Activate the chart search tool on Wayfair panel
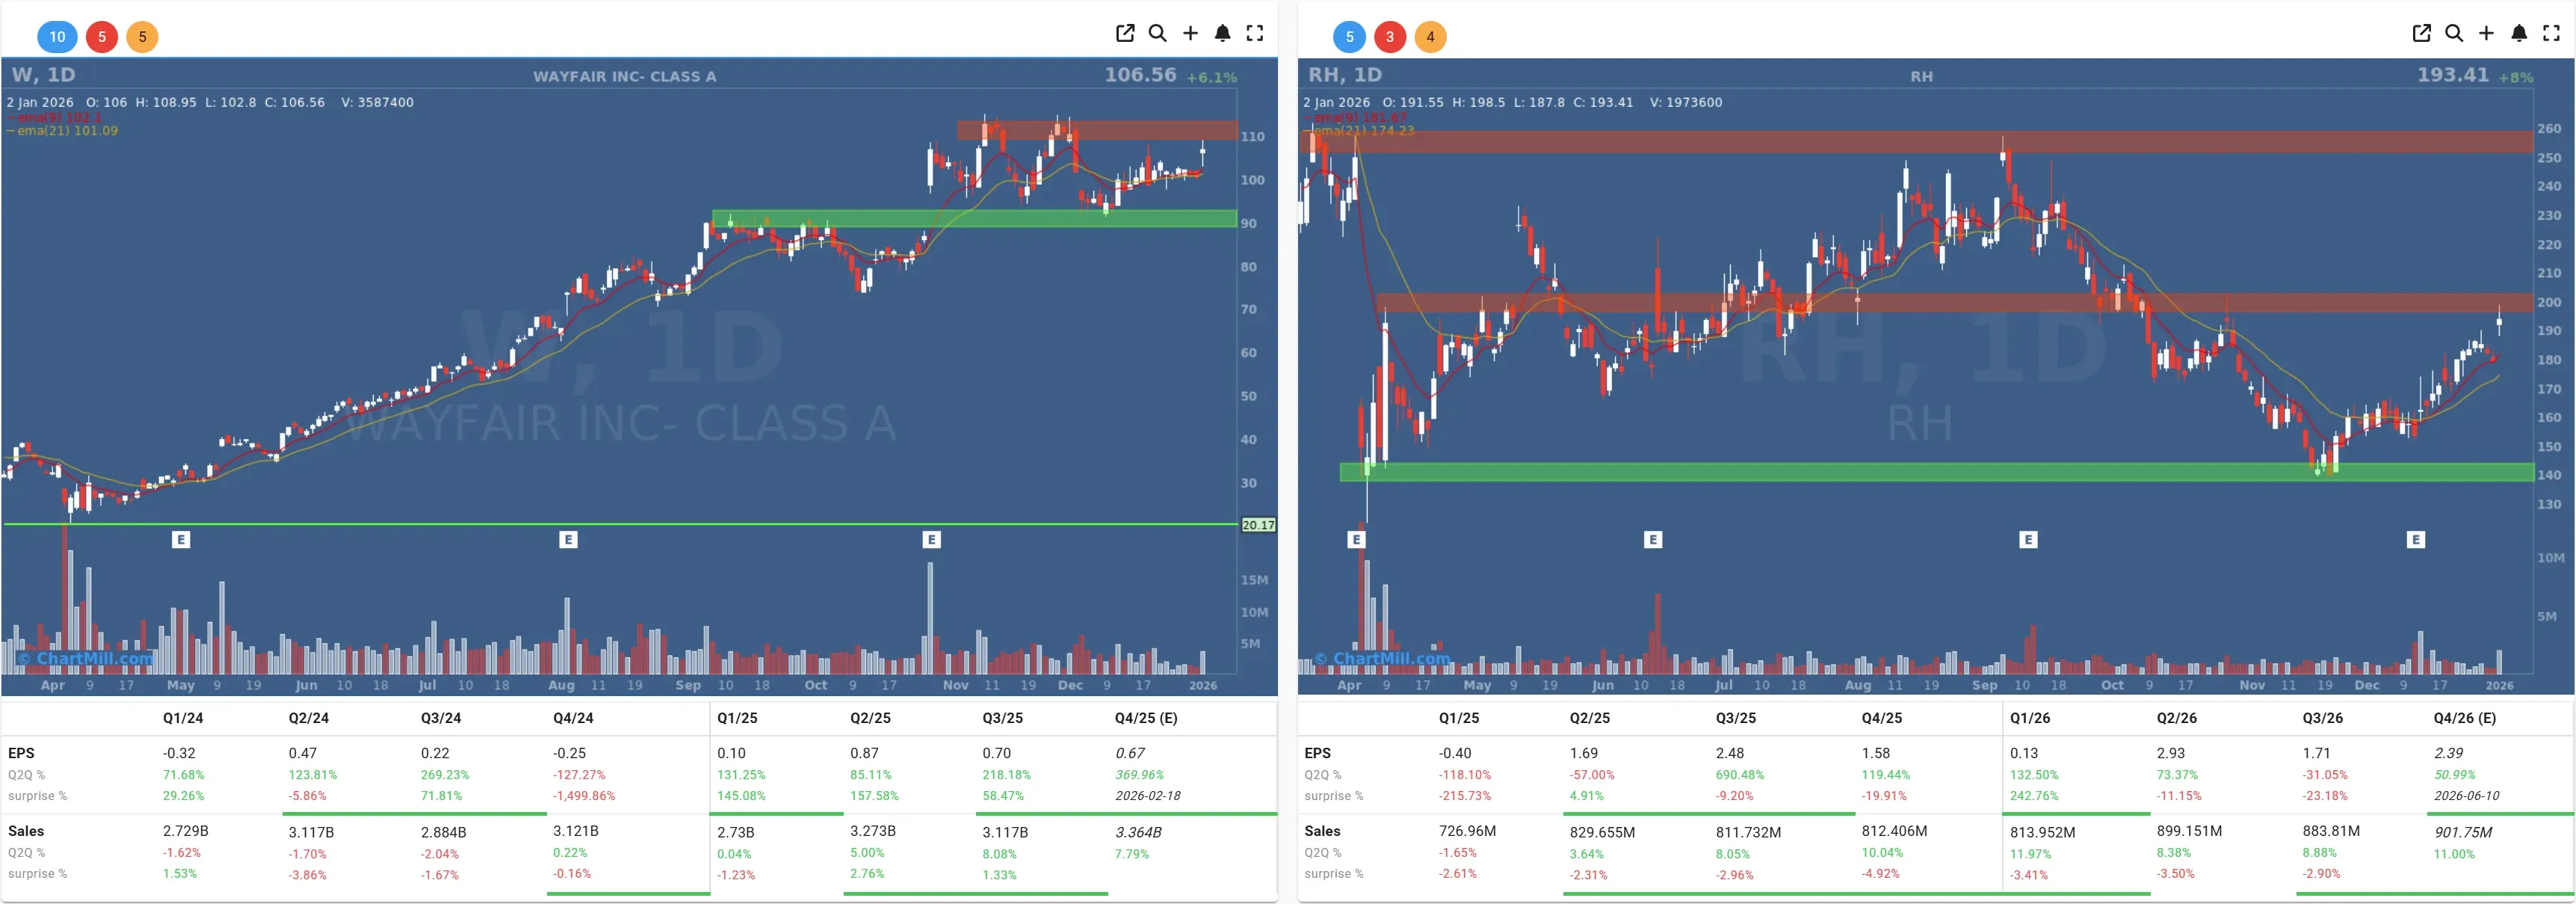This screenshot has height=904, width=2576. coord(1157,33)
